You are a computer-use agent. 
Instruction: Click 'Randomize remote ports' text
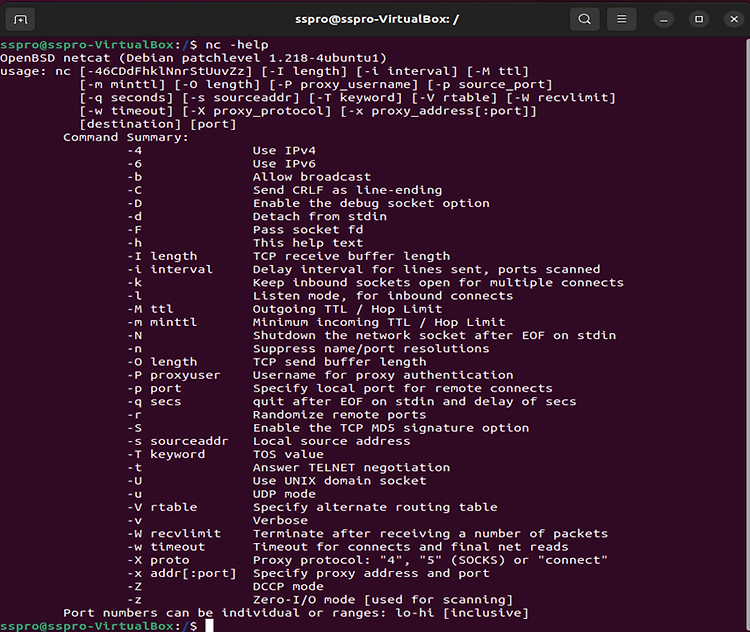click(x=339, y=415)
